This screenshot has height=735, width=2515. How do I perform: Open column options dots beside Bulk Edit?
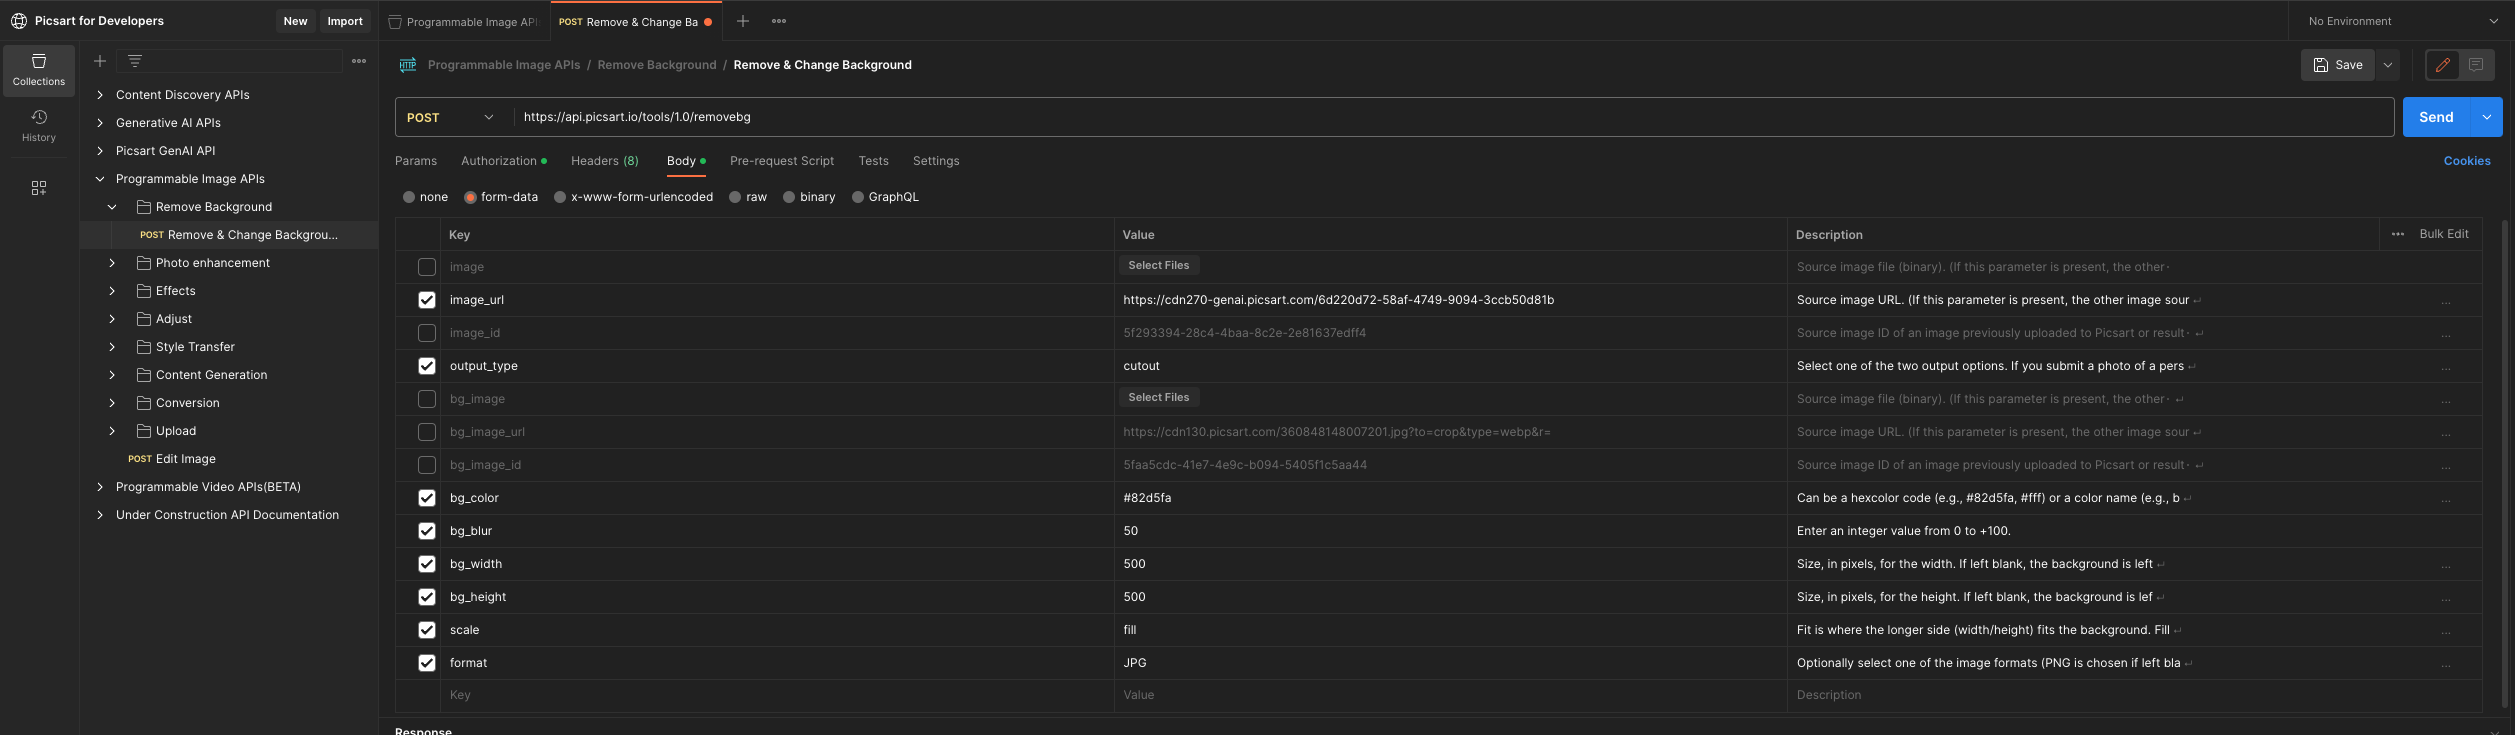coord(2398,234)
